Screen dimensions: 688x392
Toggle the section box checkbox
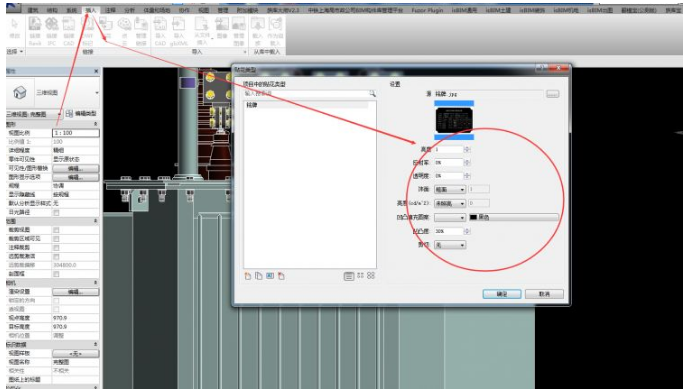(x=56, y=274)
